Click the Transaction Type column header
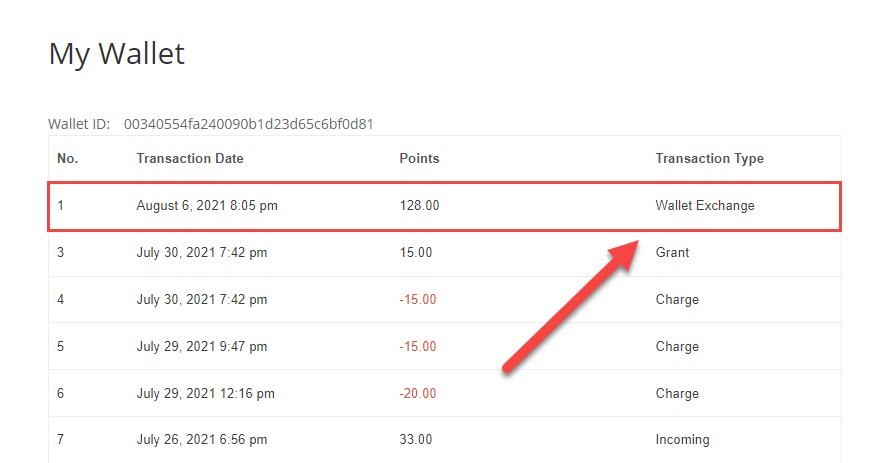This screenshot has height=463, width=878. 709,158
